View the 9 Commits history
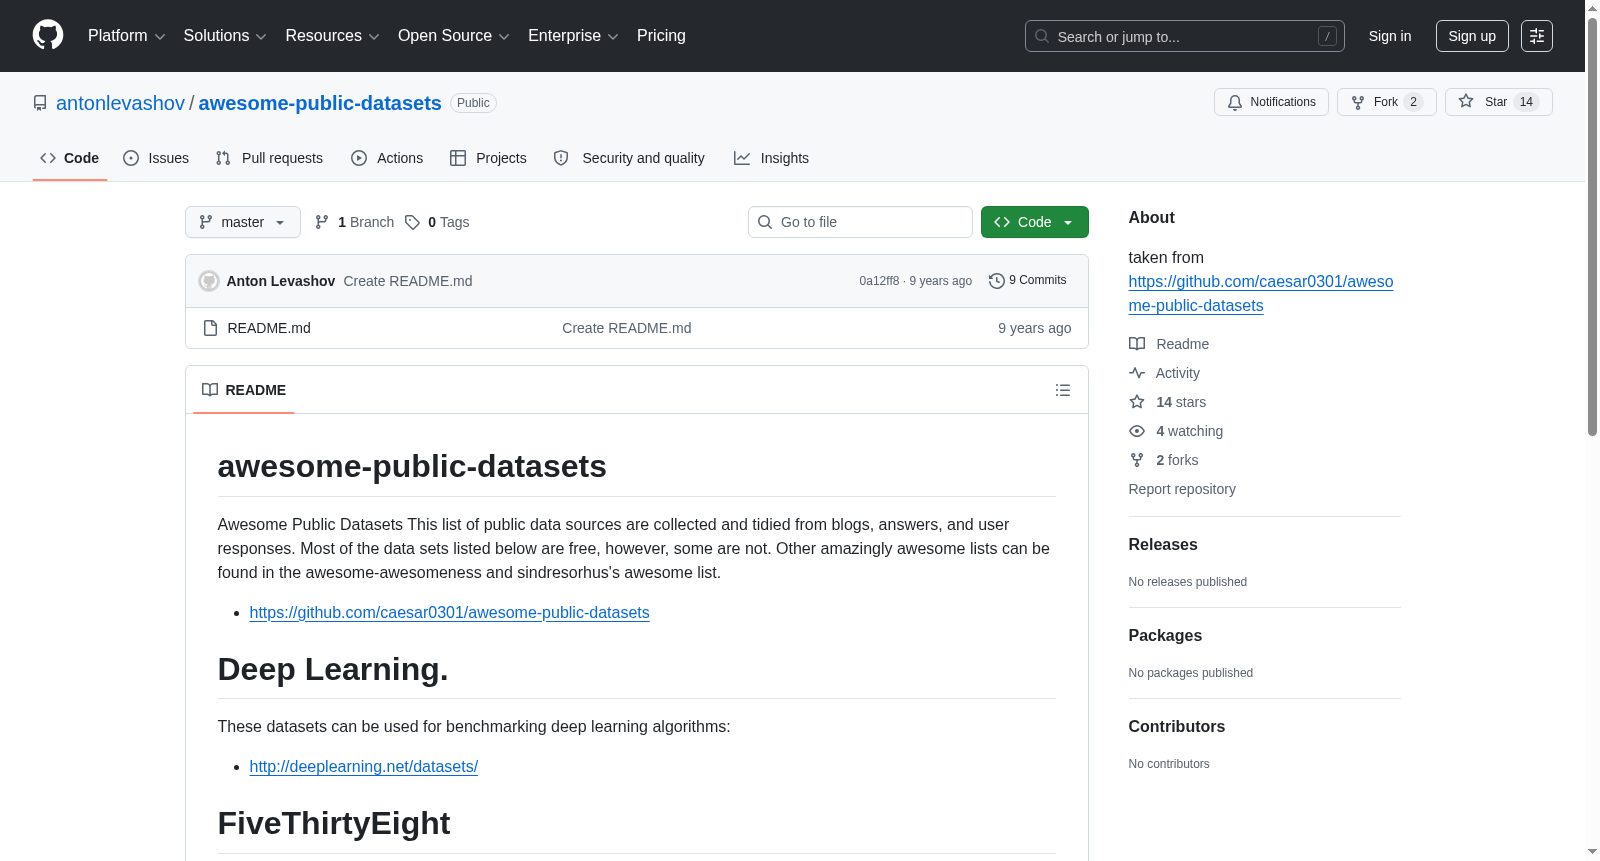1600x861 pixels. [1028, 281]
